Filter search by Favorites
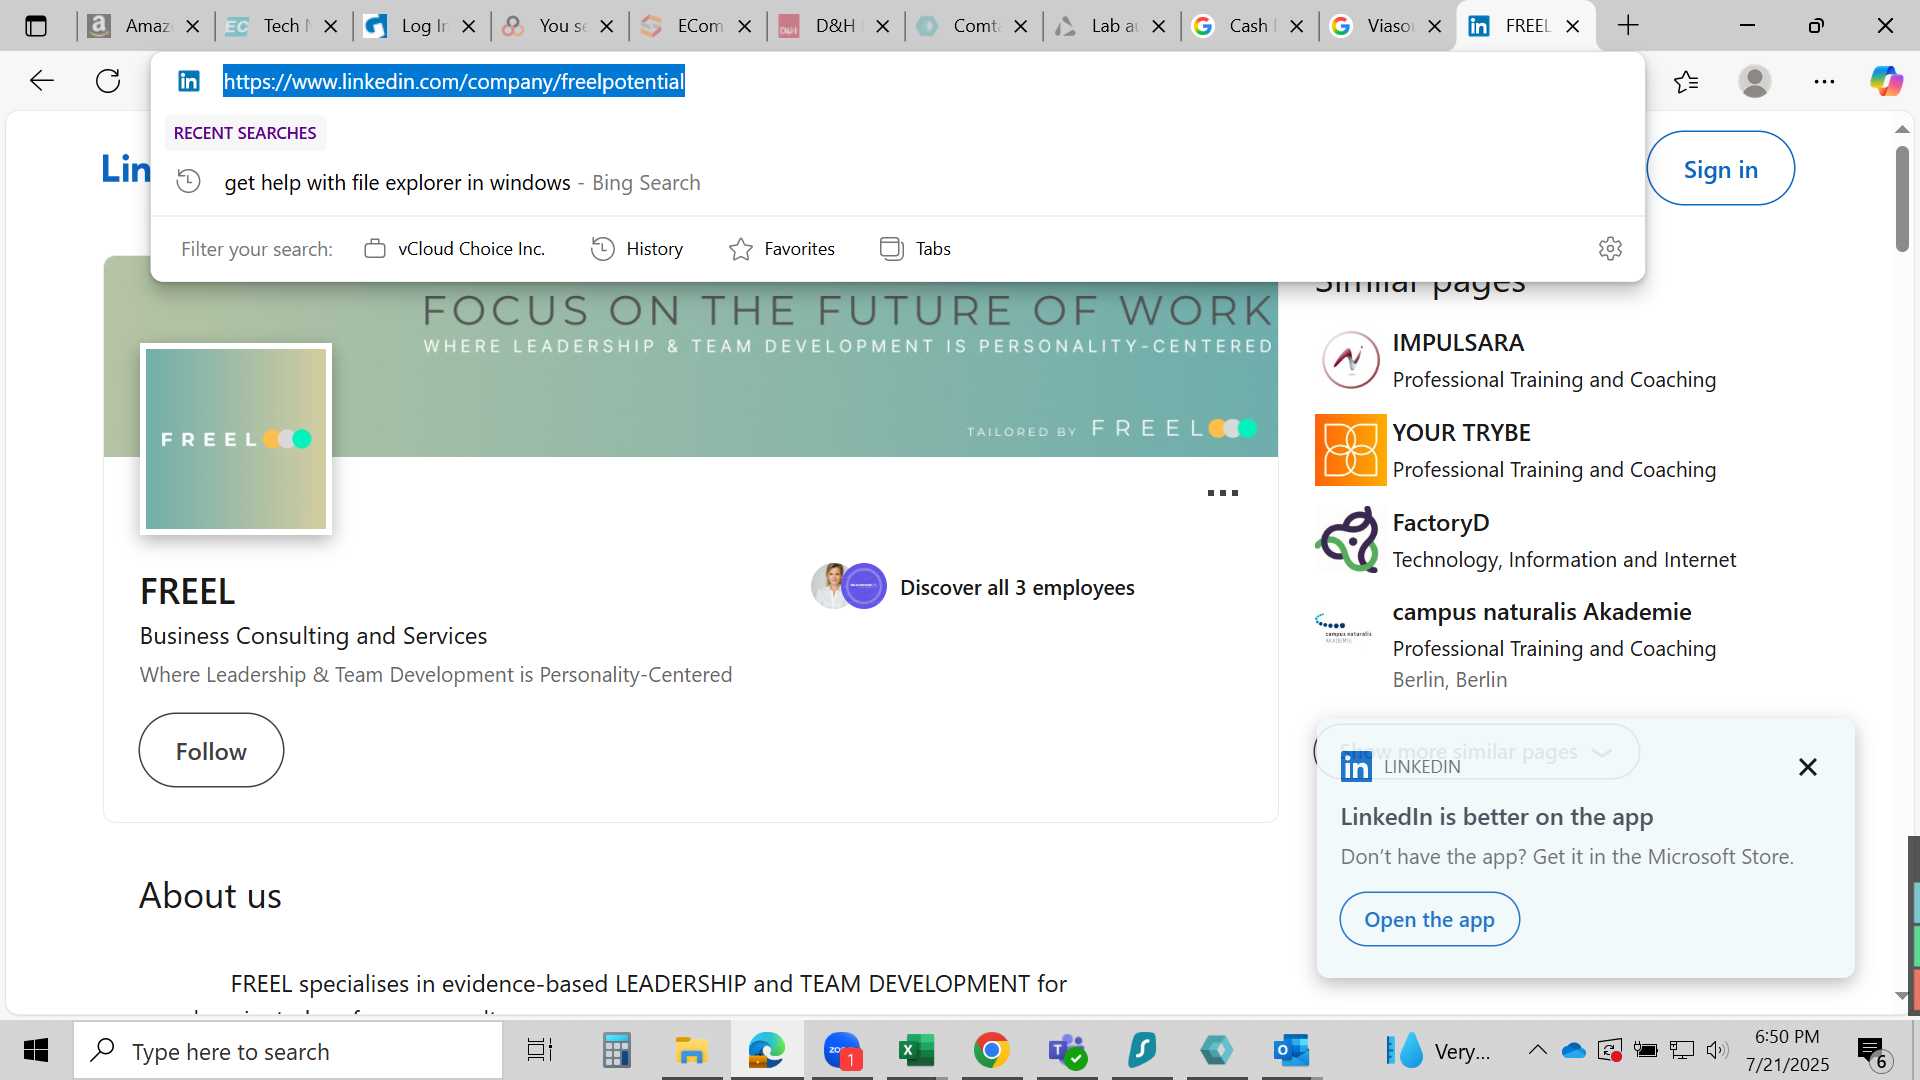 pyautogui.click(x=782, y=249)
